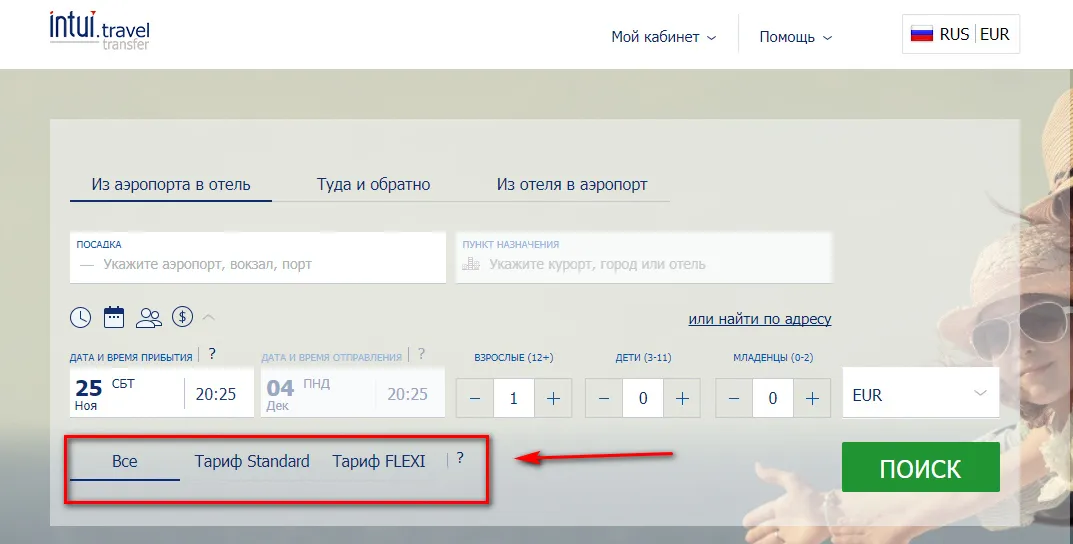Image resolution: width=1073 pixels, height=544 pixels.
Task: Collapse options with the up chevron
Action: click(209, 317)
